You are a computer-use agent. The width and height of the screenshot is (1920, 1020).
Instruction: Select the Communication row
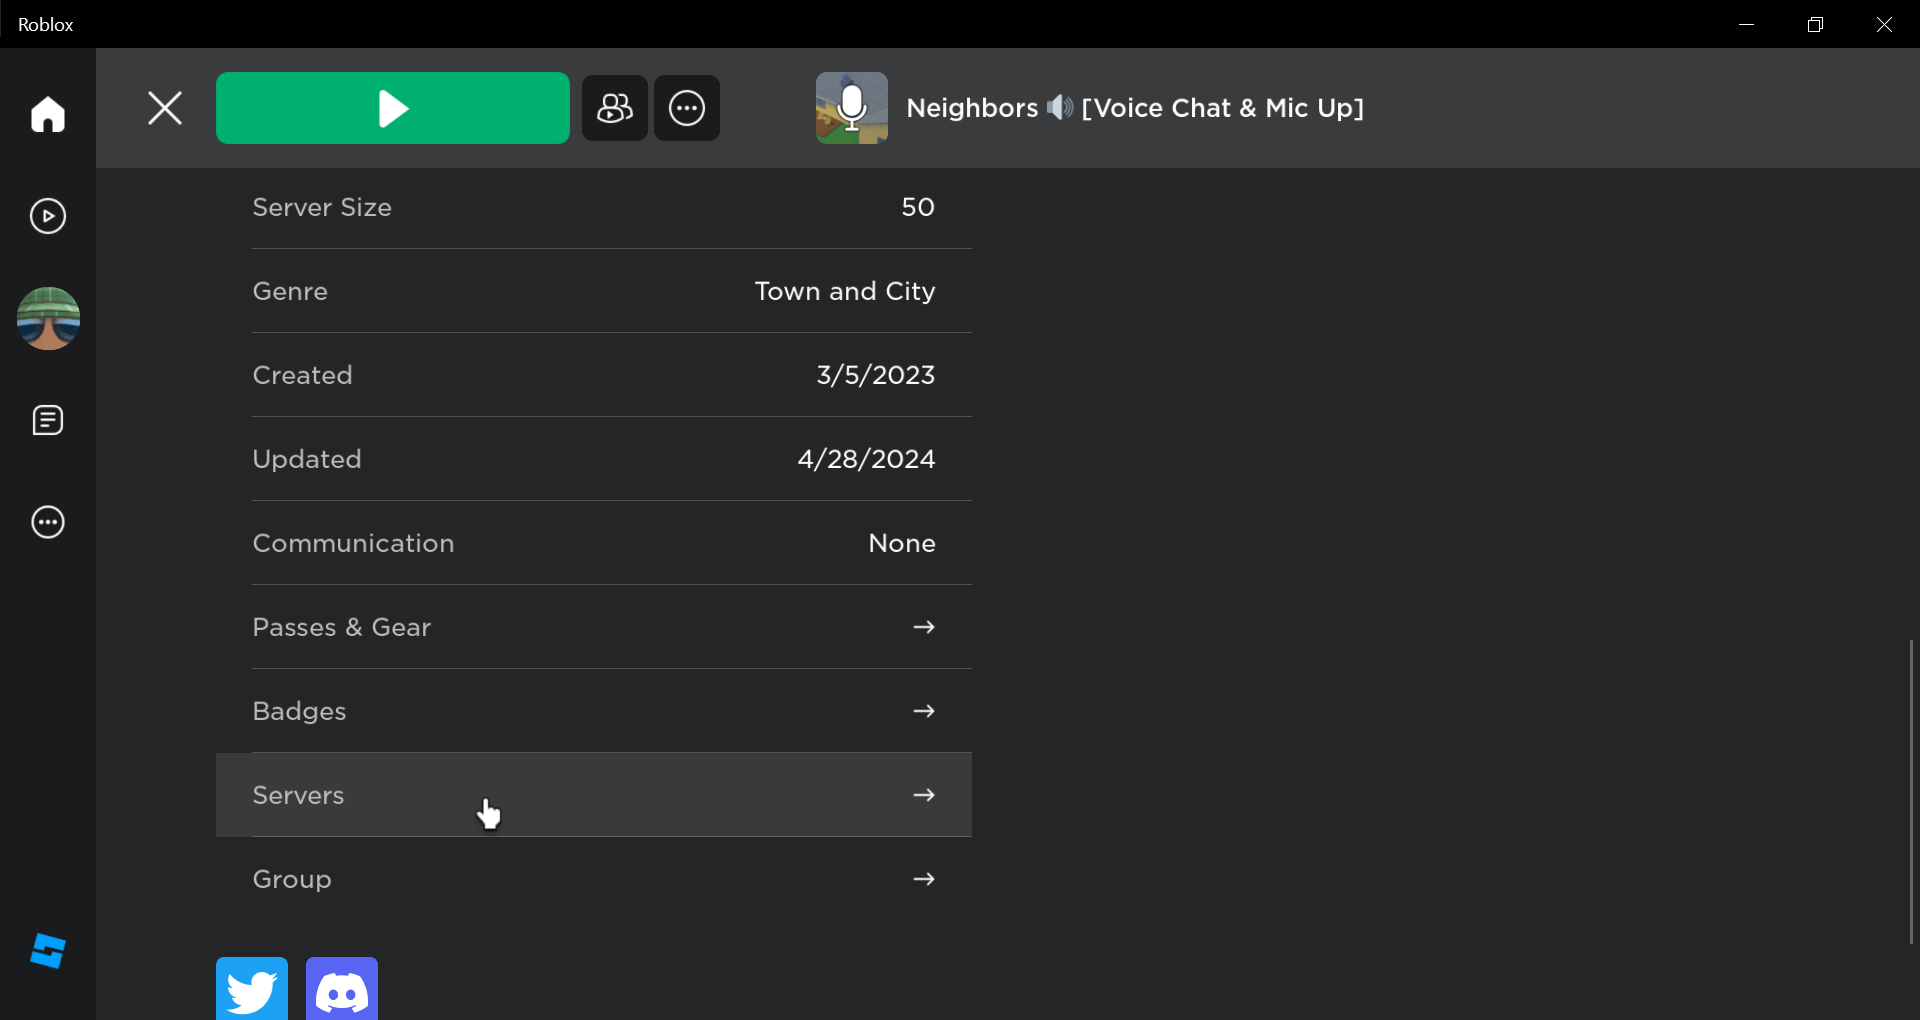click(594, 543)
